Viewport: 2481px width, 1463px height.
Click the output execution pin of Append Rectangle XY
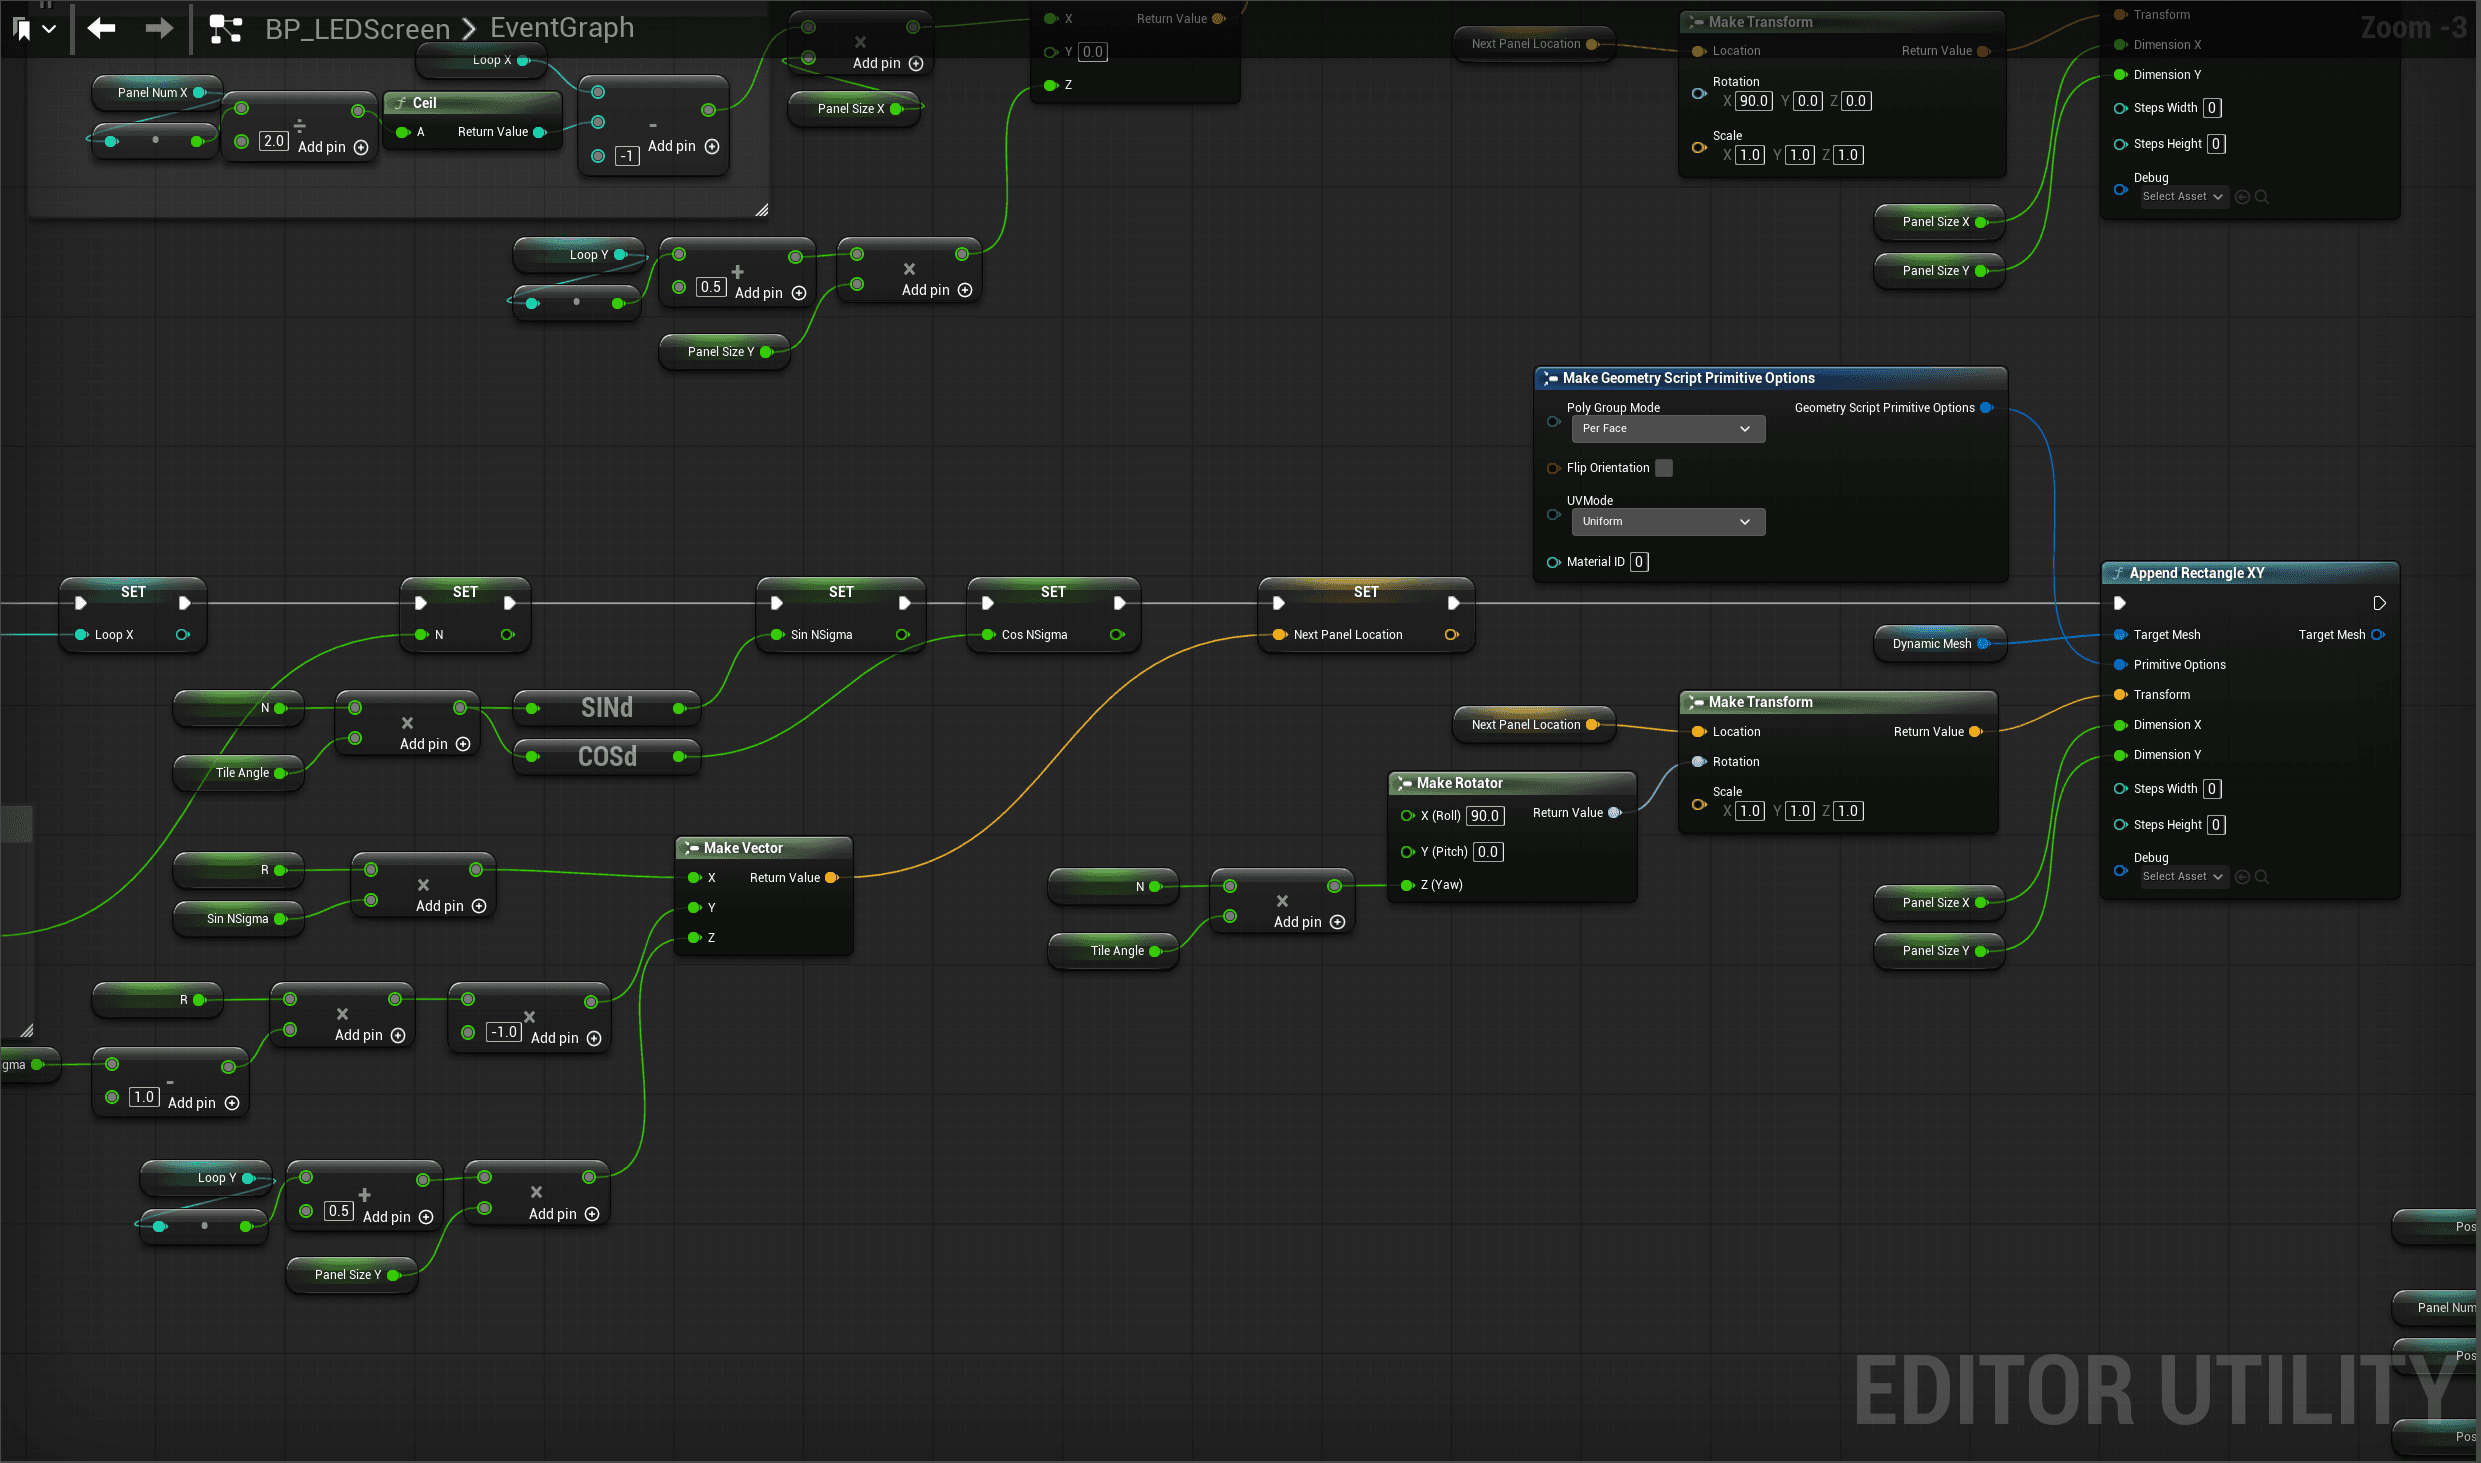(x=2379, y=603)
